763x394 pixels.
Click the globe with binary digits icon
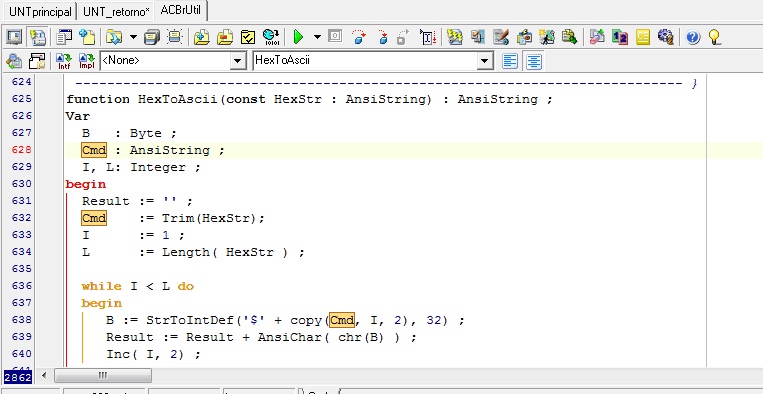click(x=271, y=37)
